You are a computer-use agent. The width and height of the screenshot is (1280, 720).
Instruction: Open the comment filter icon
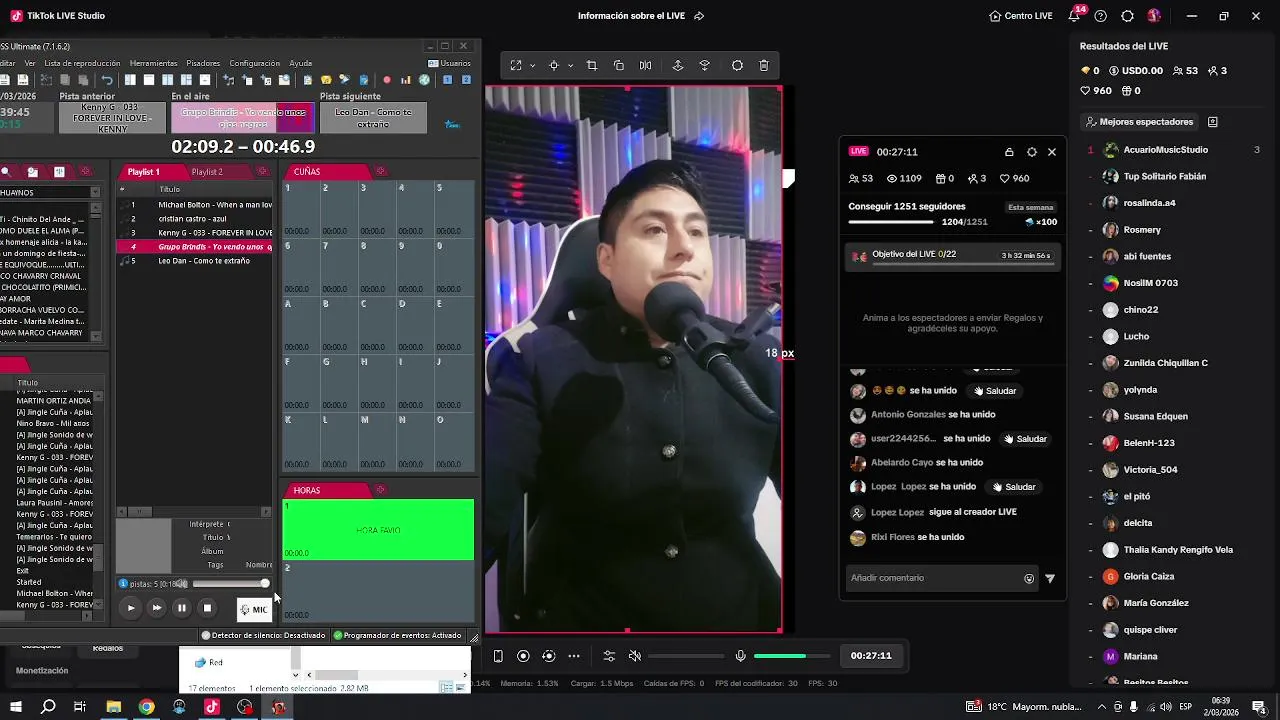[1050, 578]
